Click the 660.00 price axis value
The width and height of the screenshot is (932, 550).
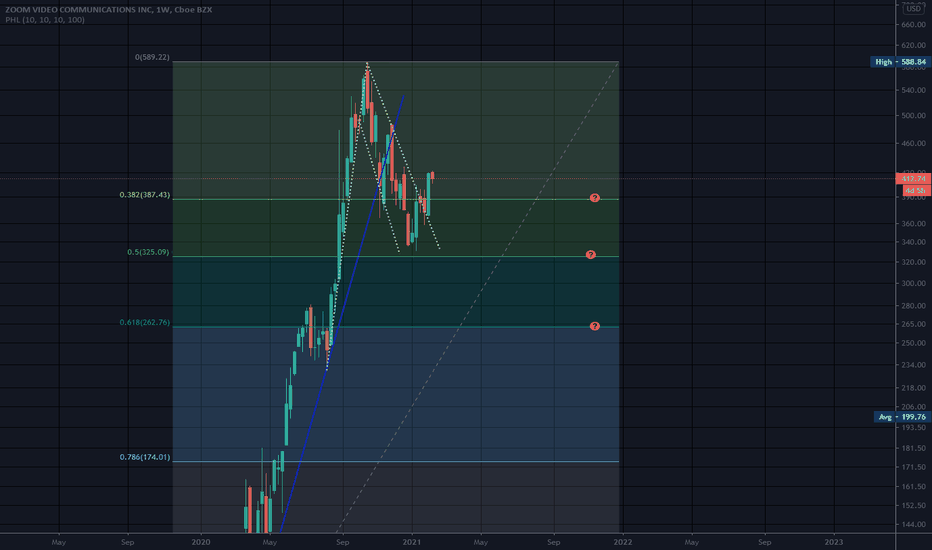coord(914,24)
